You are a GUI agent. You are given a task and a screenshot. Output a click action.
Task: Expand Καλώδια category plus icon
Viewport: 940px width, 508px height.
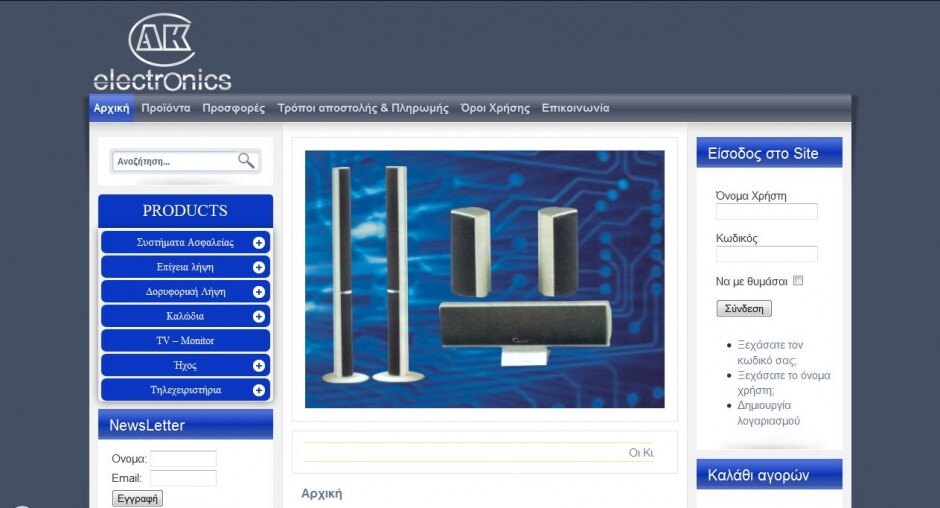pos(259,317)
